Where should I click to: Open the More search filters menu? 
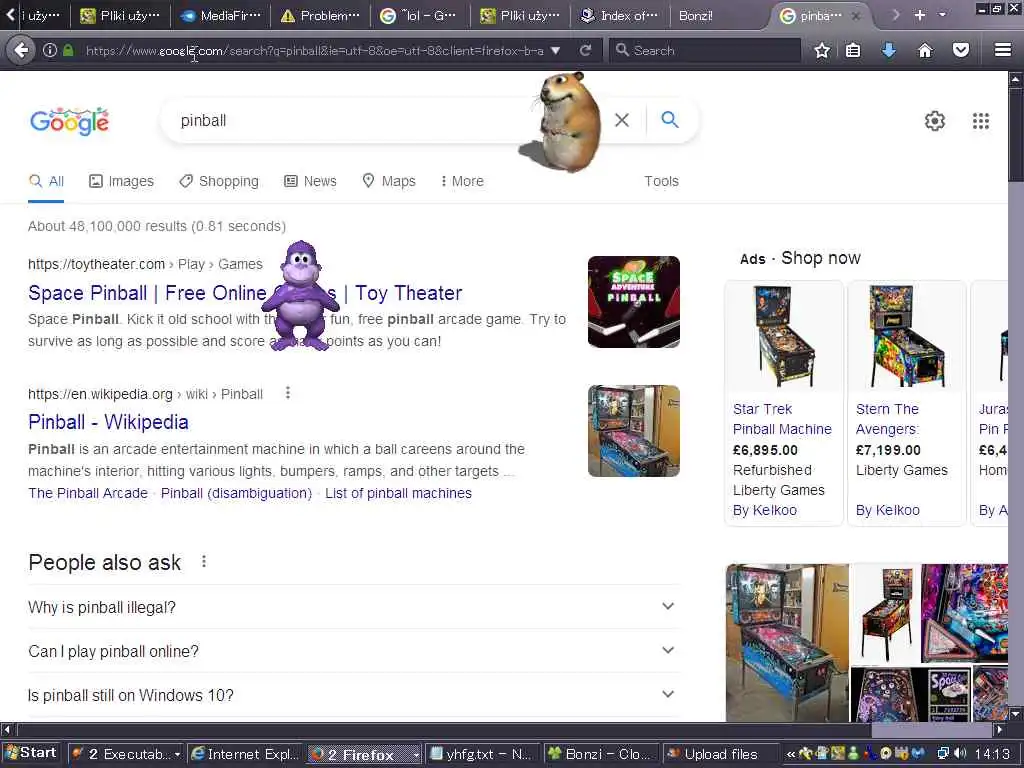coord(462,181)
